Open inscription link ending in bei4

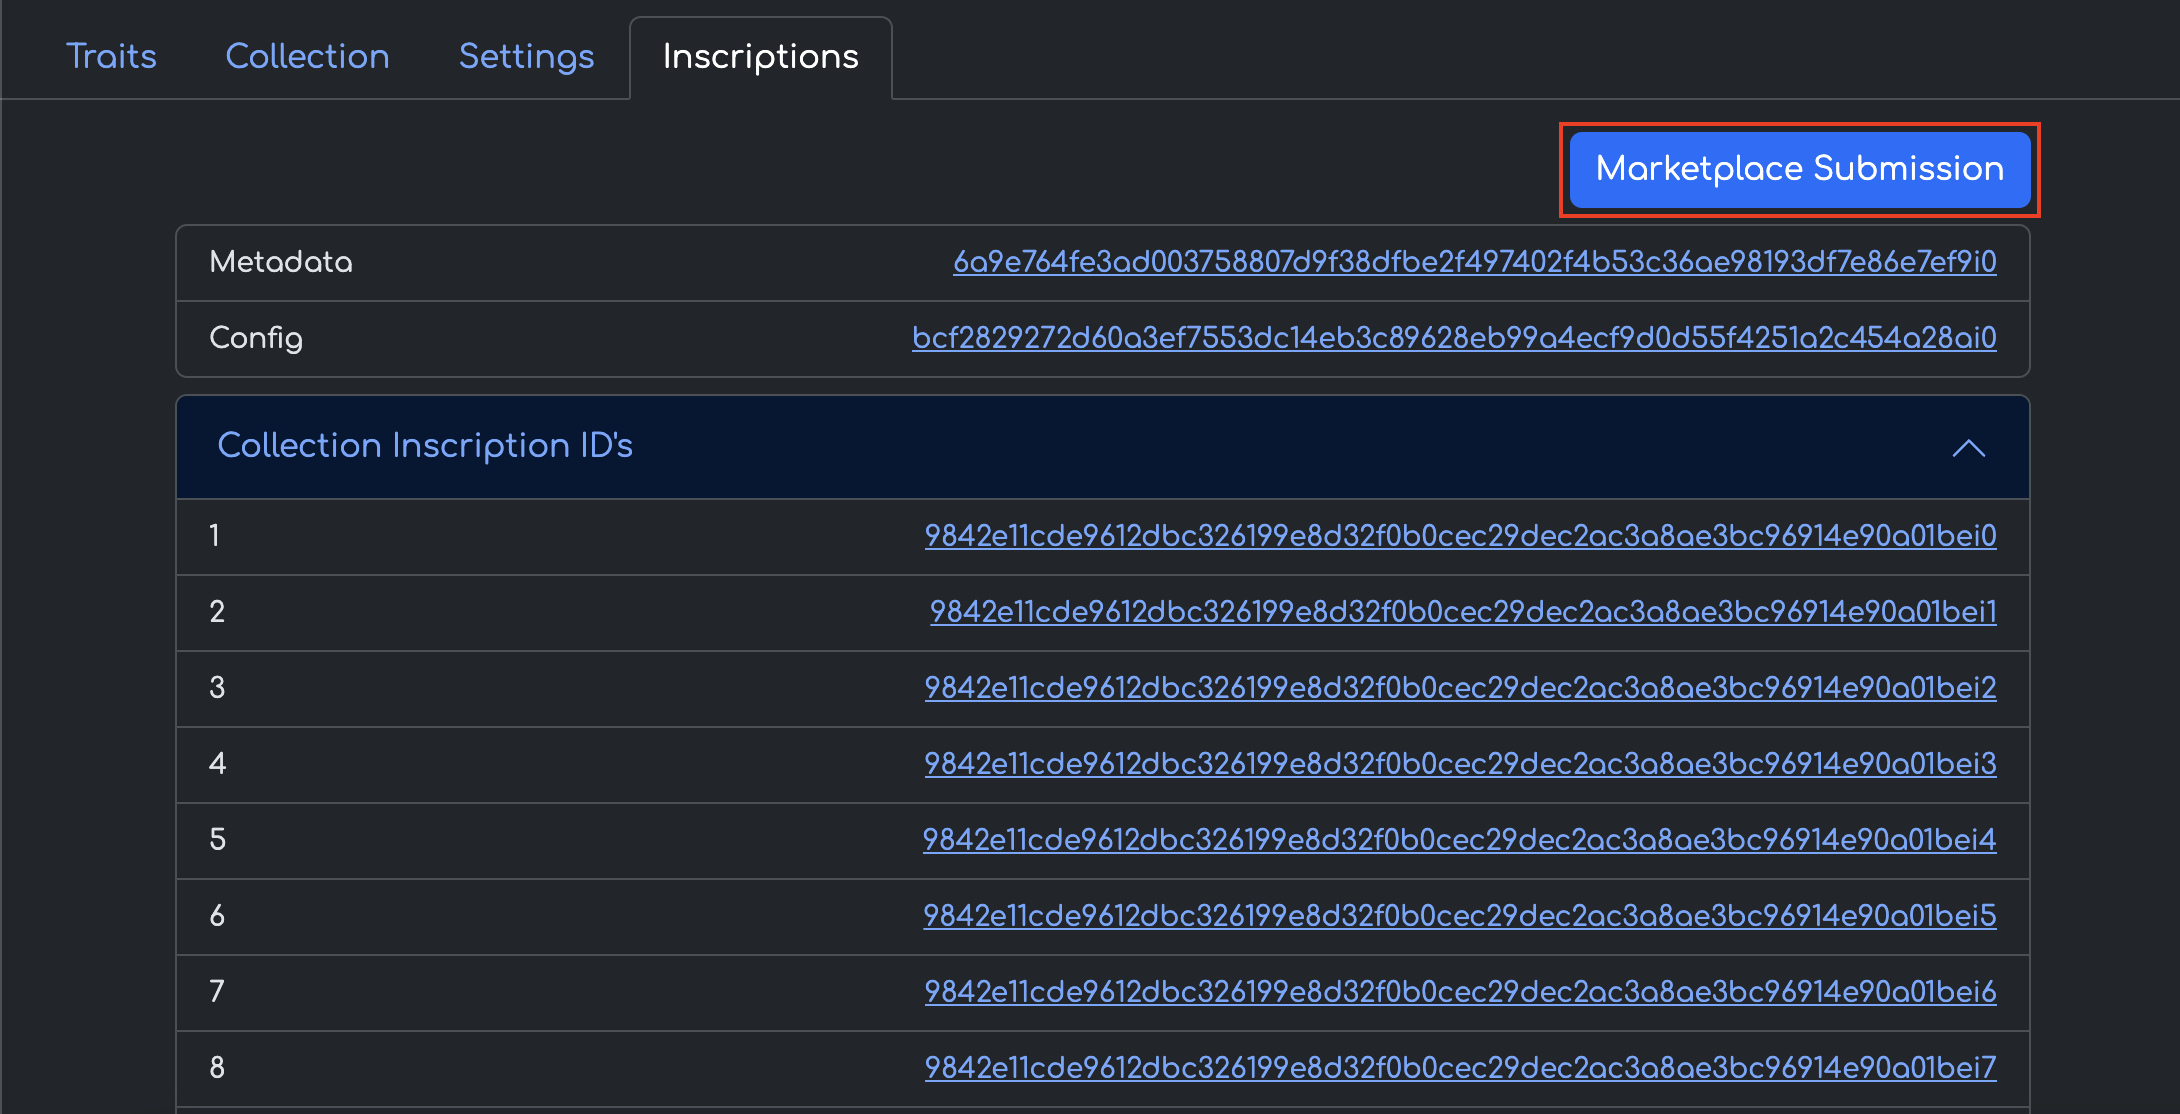click(x=1459, y=840)
